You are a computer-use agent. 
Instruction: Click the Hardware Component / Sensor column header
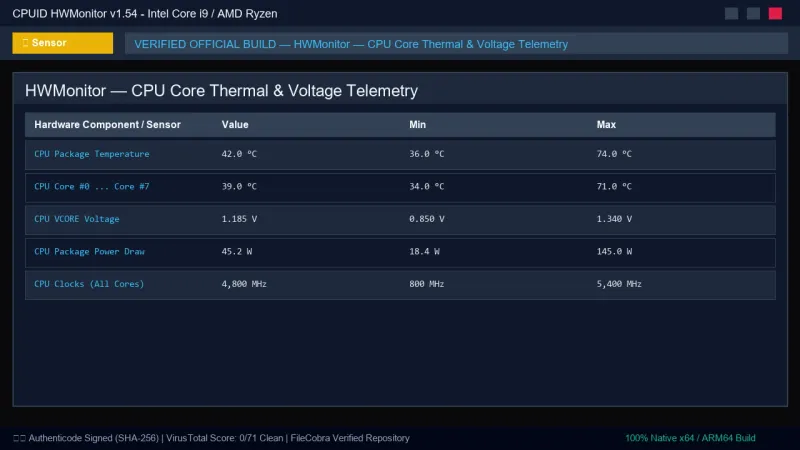coord(107,124)
